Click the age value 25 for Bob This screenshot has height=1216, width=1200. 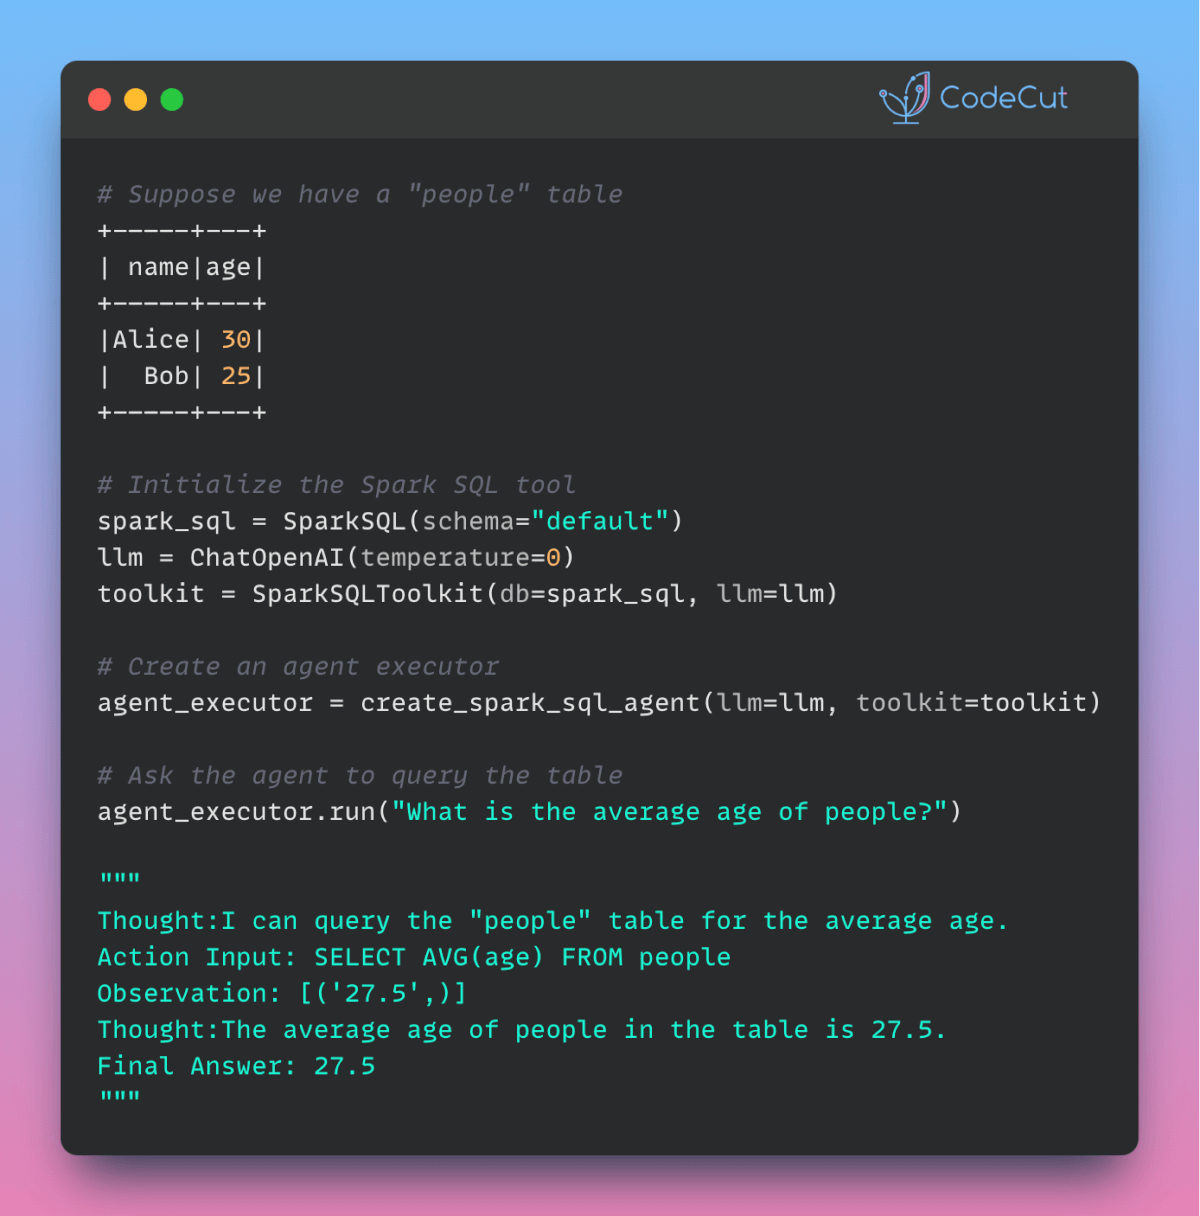pyautogui.click(x=236, y=376)
